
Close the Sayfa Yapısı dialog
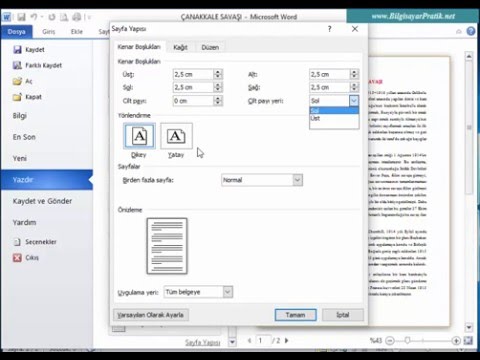point(355,29)
